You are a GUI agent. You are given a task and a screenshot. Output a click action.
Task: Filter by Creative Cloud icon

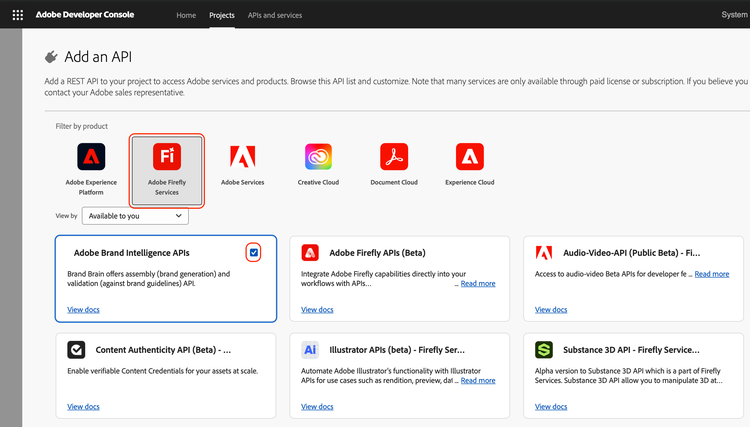pos(318,156)
